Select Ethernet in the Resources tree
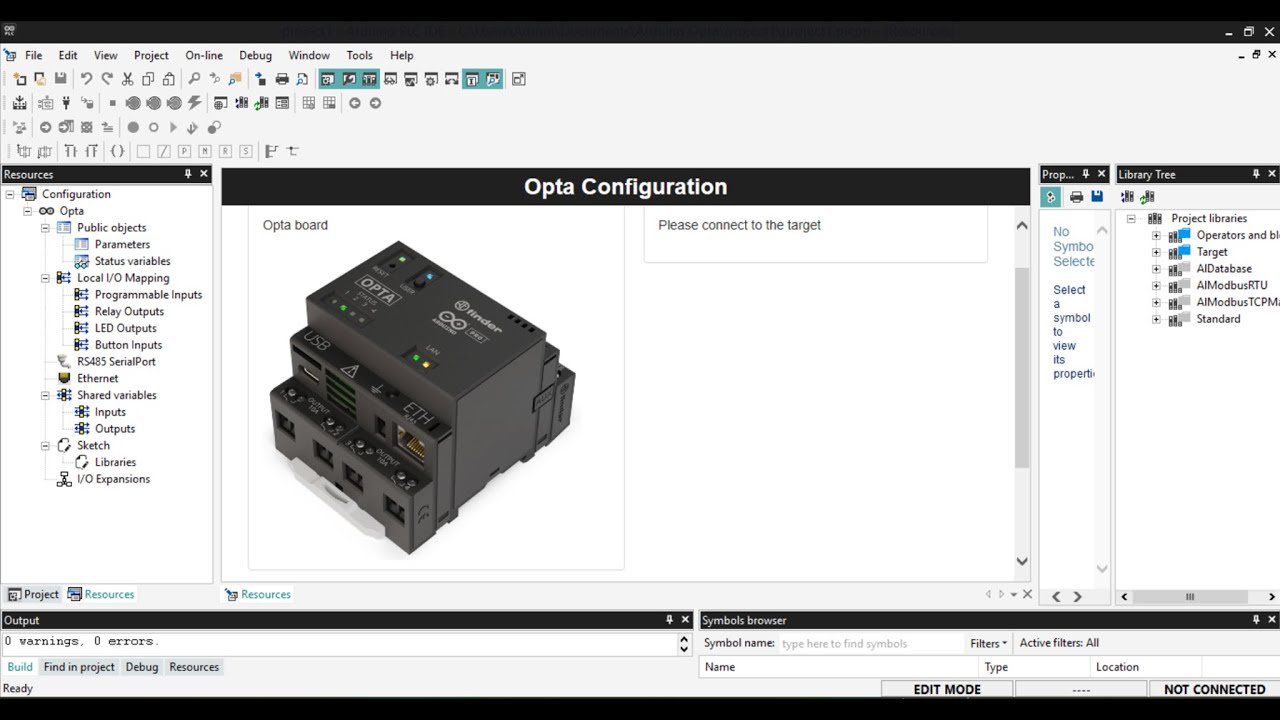This screenshot has width=1280, height=720. [x=98, y=379]
